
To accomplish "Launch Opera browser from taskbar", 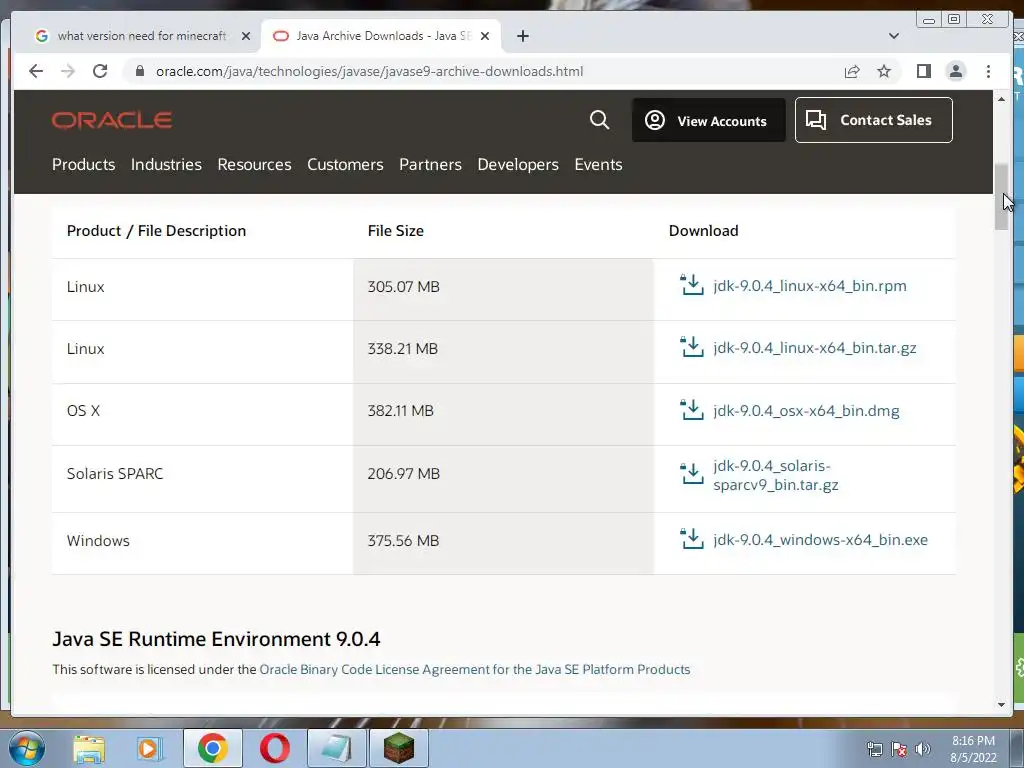I will [x=275, y=748].
